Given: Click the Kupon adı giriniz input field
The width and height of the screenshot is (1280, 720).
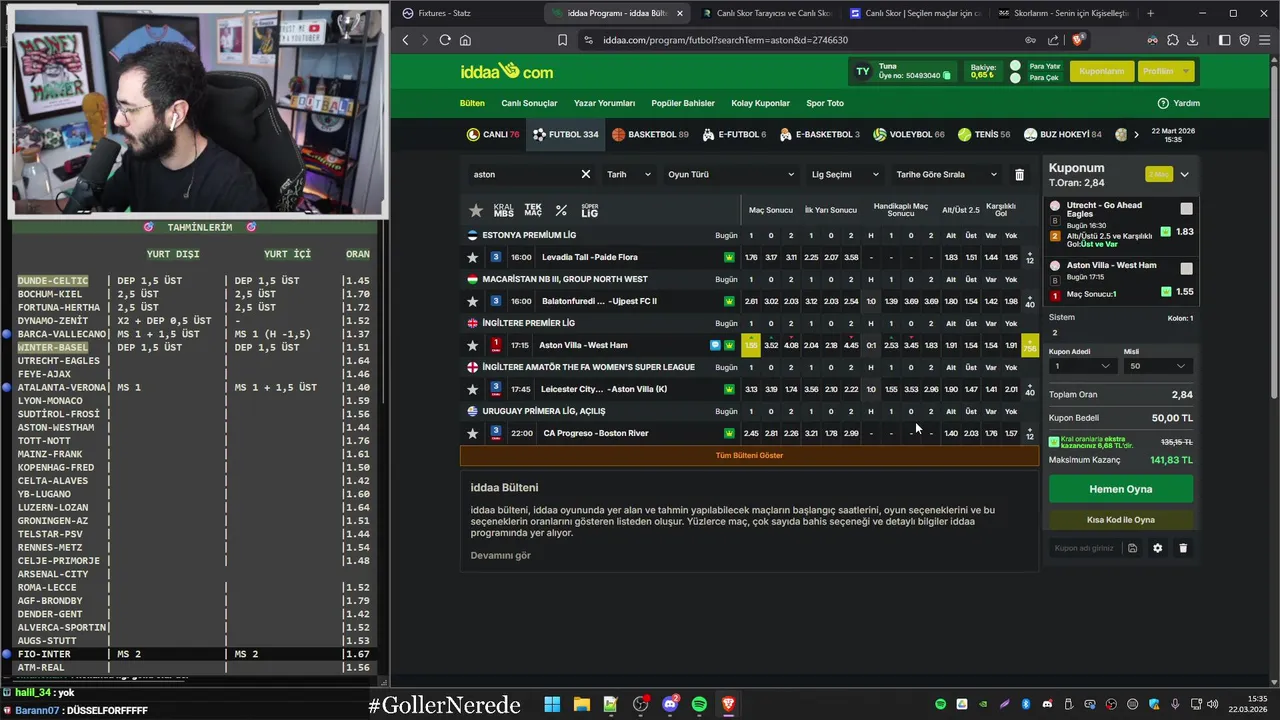Looking at the screenshot, I should click(x=1084, y=548).
